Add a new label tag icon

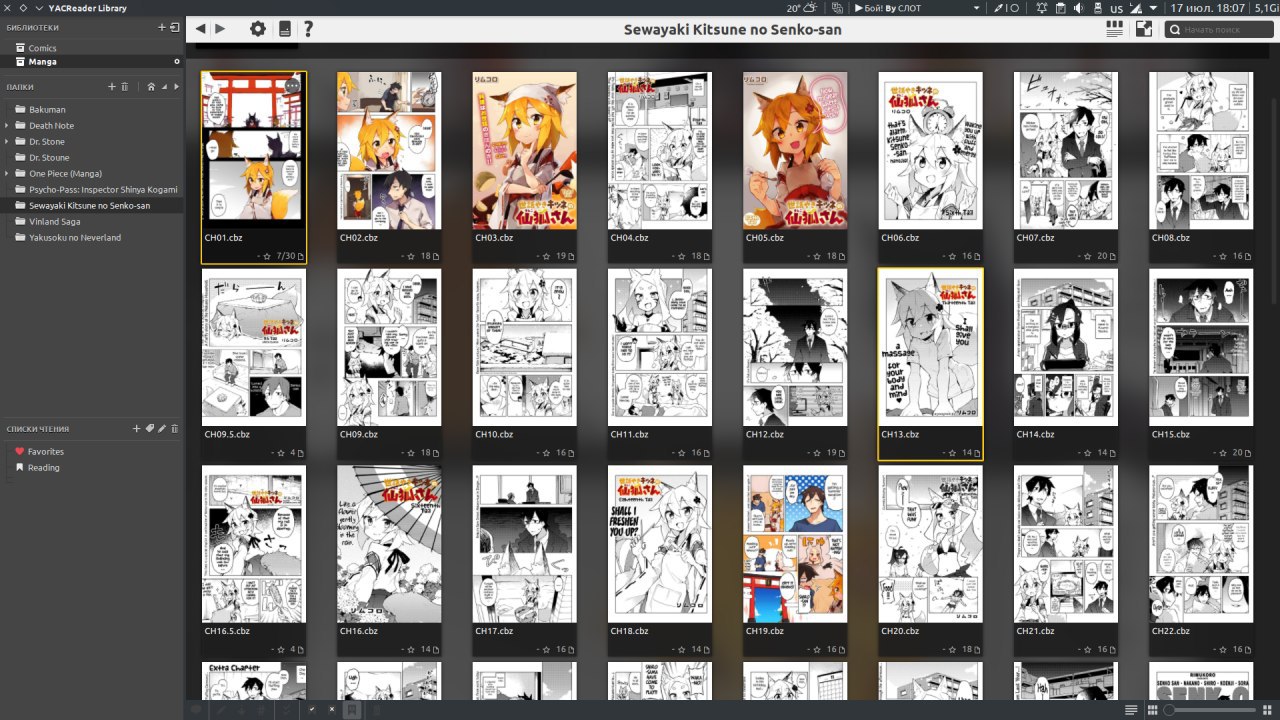pyautogui.click(x=150, y=429)
